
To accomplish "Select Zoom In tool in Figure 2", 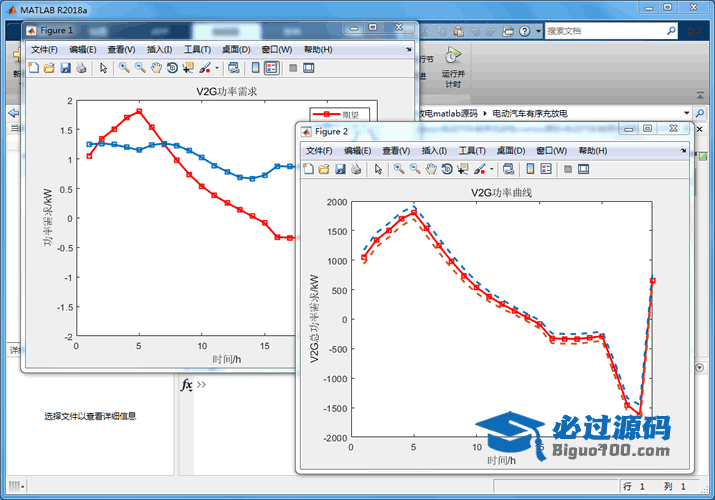I will coord(399,169).
